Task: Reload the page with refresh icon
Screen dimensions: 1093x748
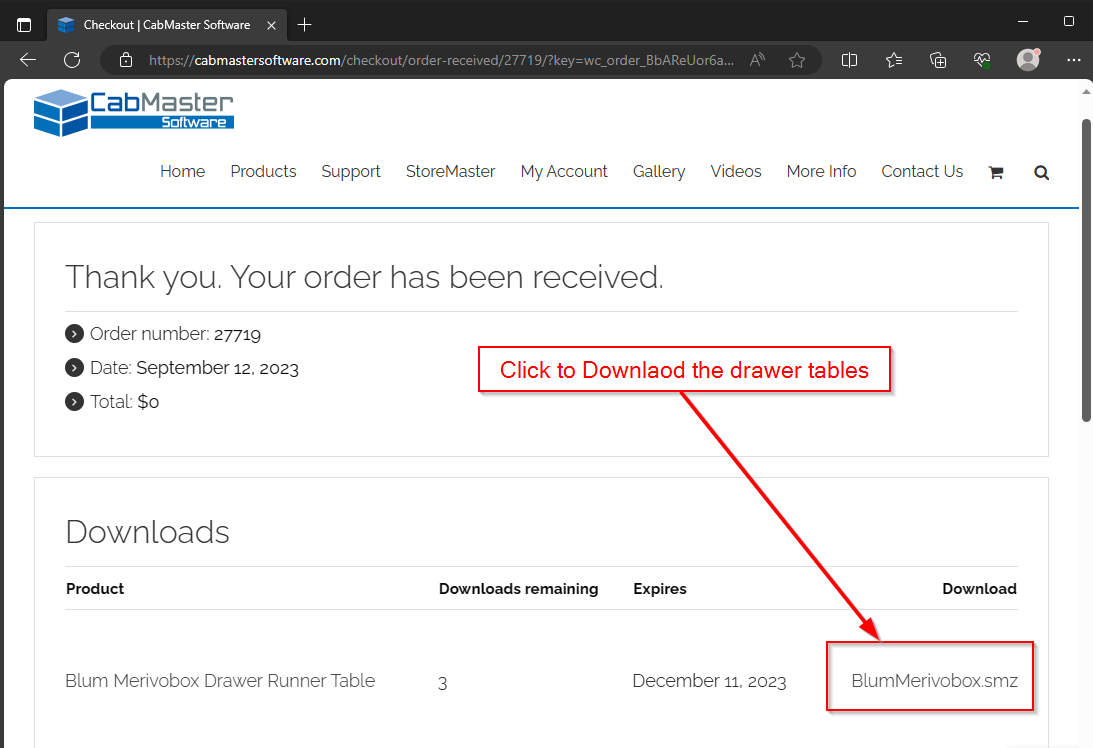Action: 72,60
